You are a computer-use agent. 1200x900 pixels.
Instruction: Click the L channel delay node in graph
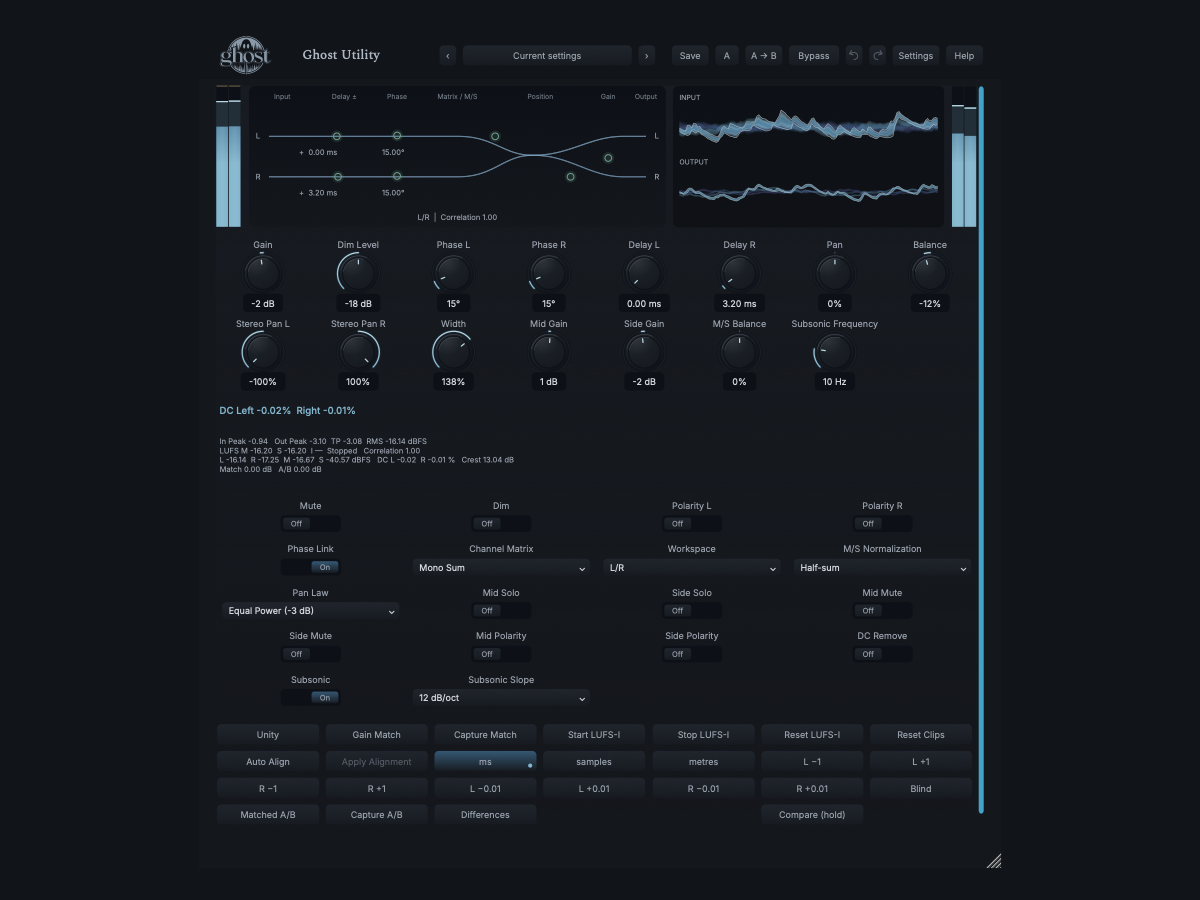point(337,136)
